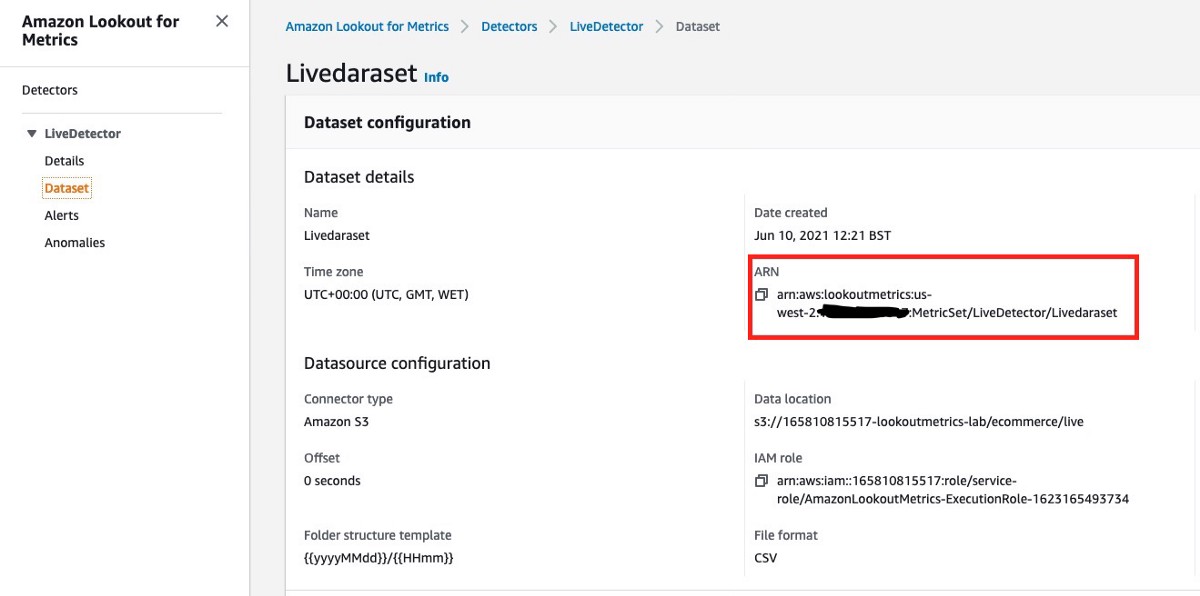Click the CSV file format value

point(765,558)
